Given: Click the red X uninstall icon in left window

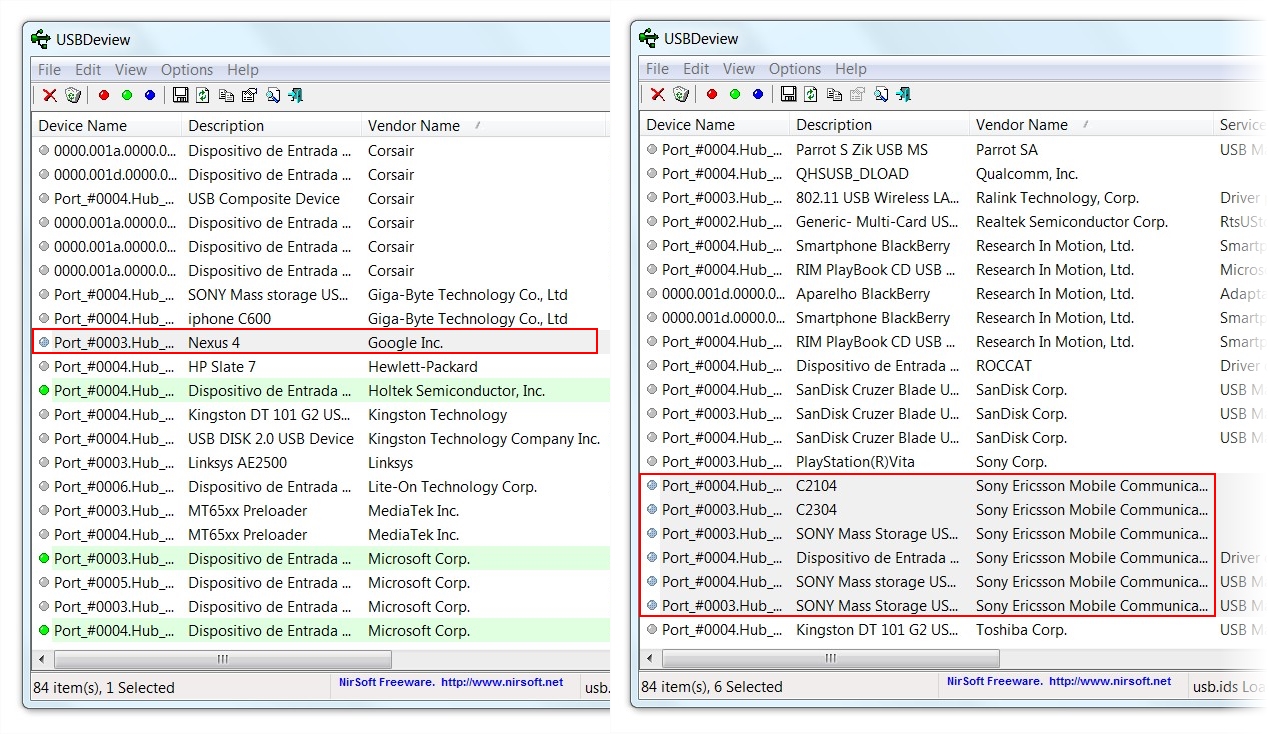Looking at the screenshot, I should tap(49, 95).
